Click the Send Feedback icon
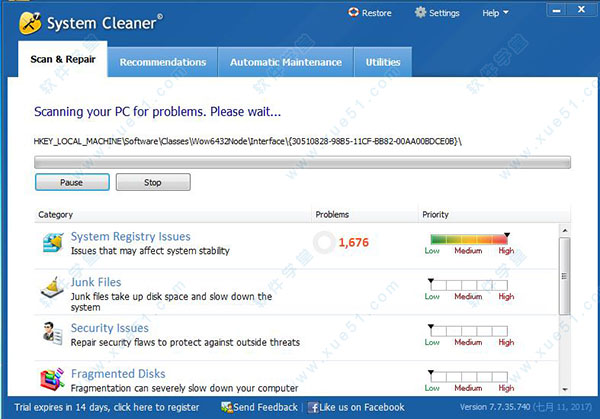 pos(227,408)
